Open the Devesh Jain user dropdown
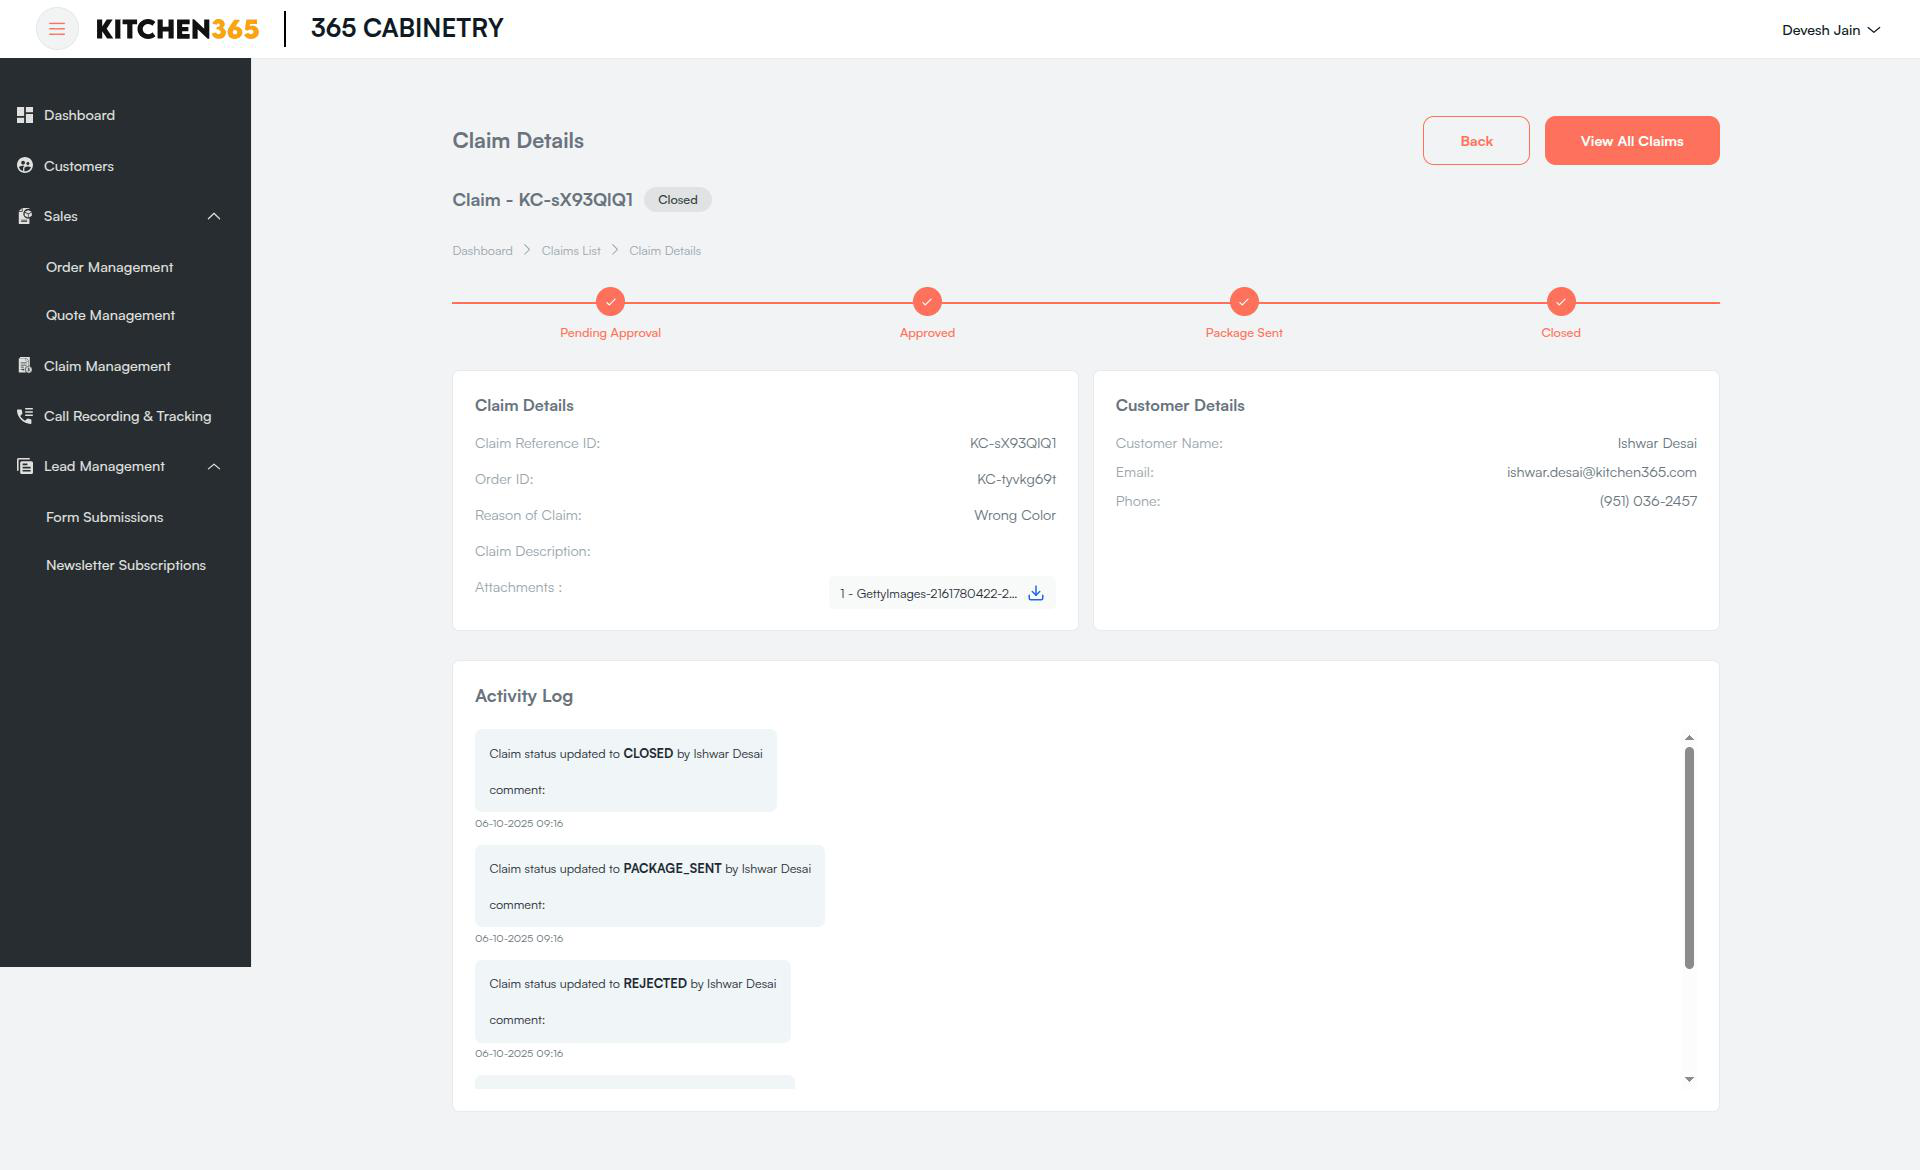 (1831, 30)
